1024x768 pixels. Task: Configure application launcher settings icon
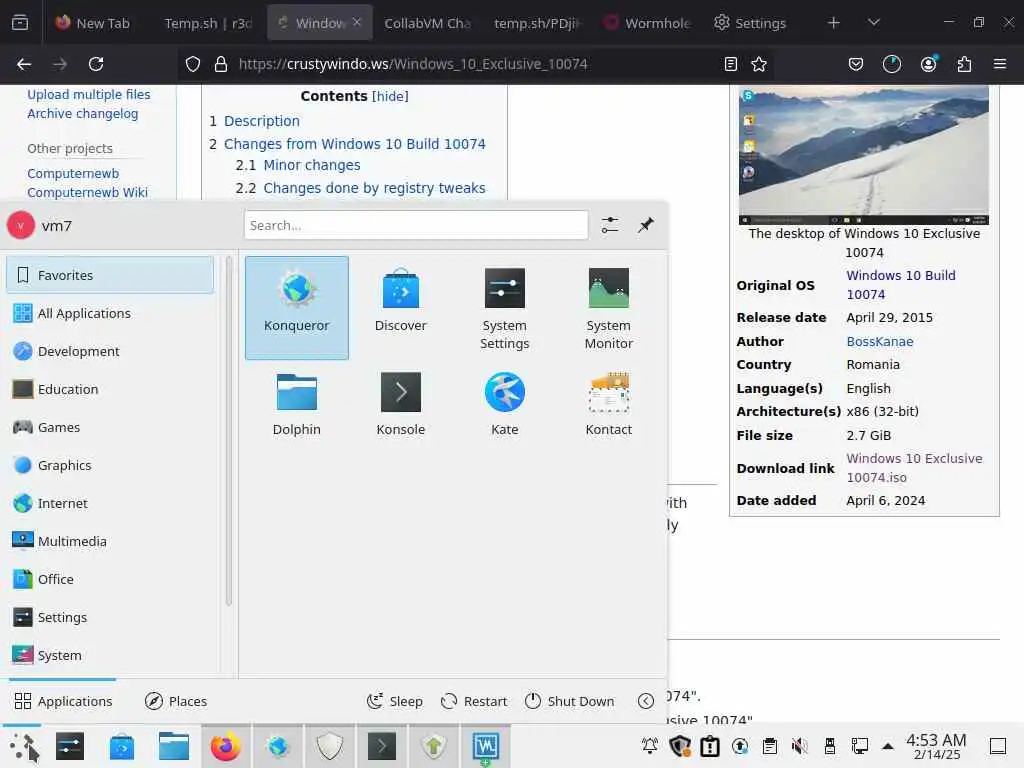[x=610, y=225]
